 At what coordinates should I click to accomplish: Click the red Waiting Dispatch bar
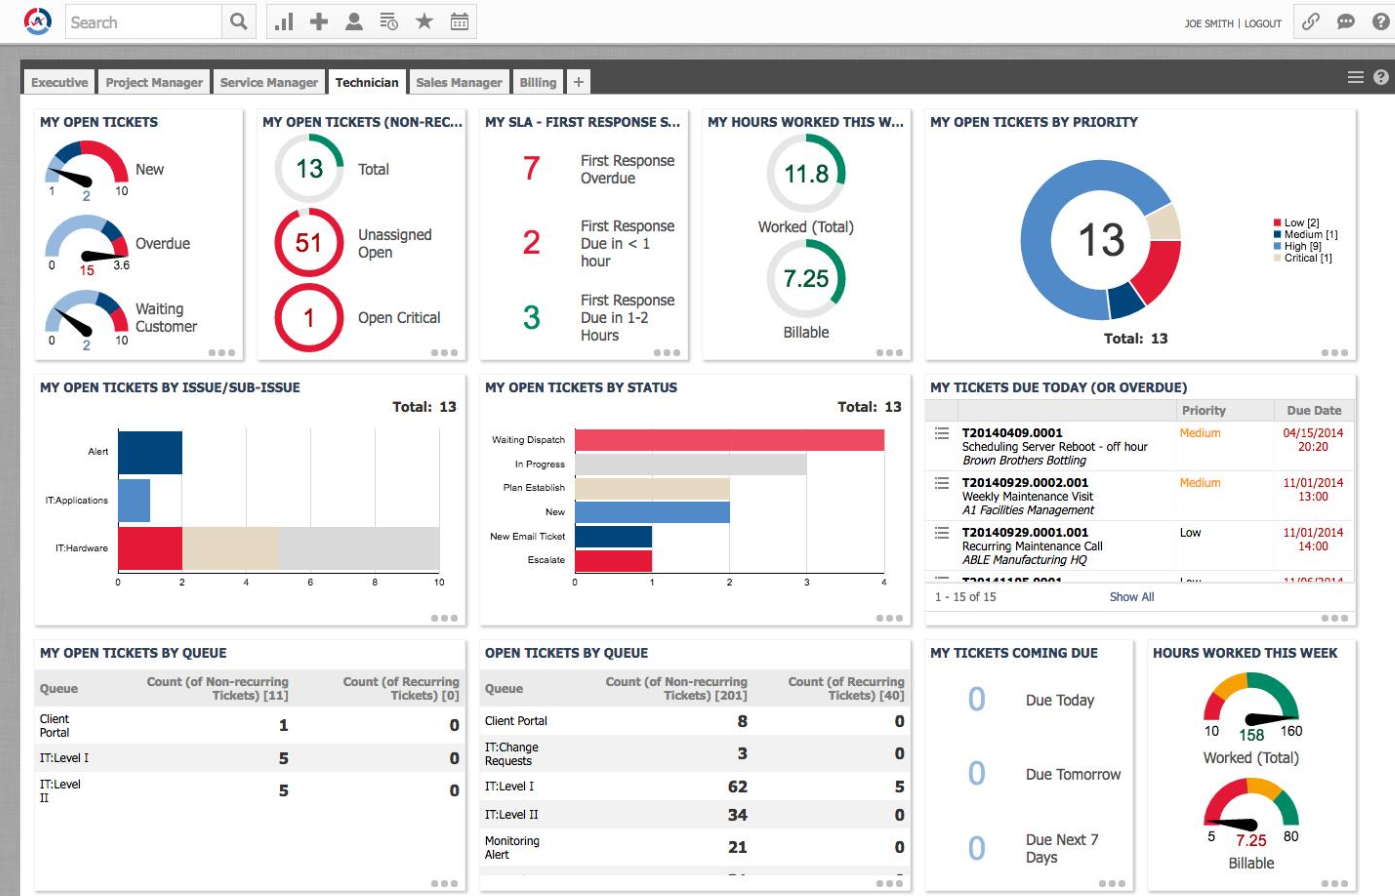[729, 440]
